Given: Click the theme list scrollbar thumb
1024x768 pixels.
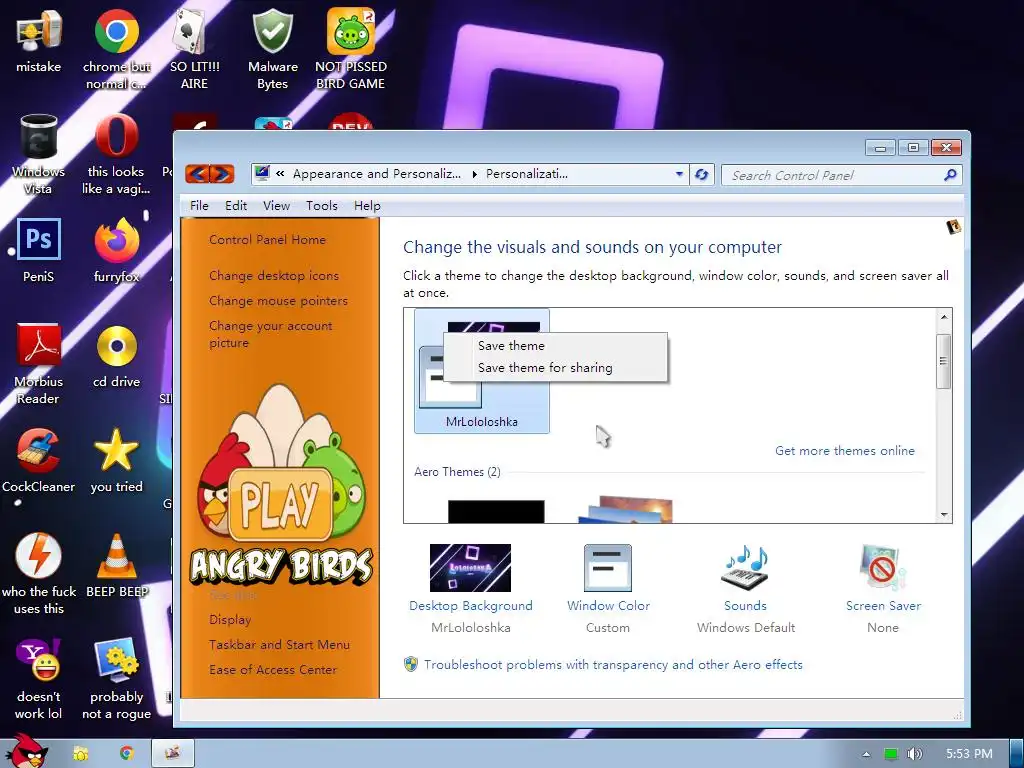Looking at the screenshot, I should click(x=944, y=361).
